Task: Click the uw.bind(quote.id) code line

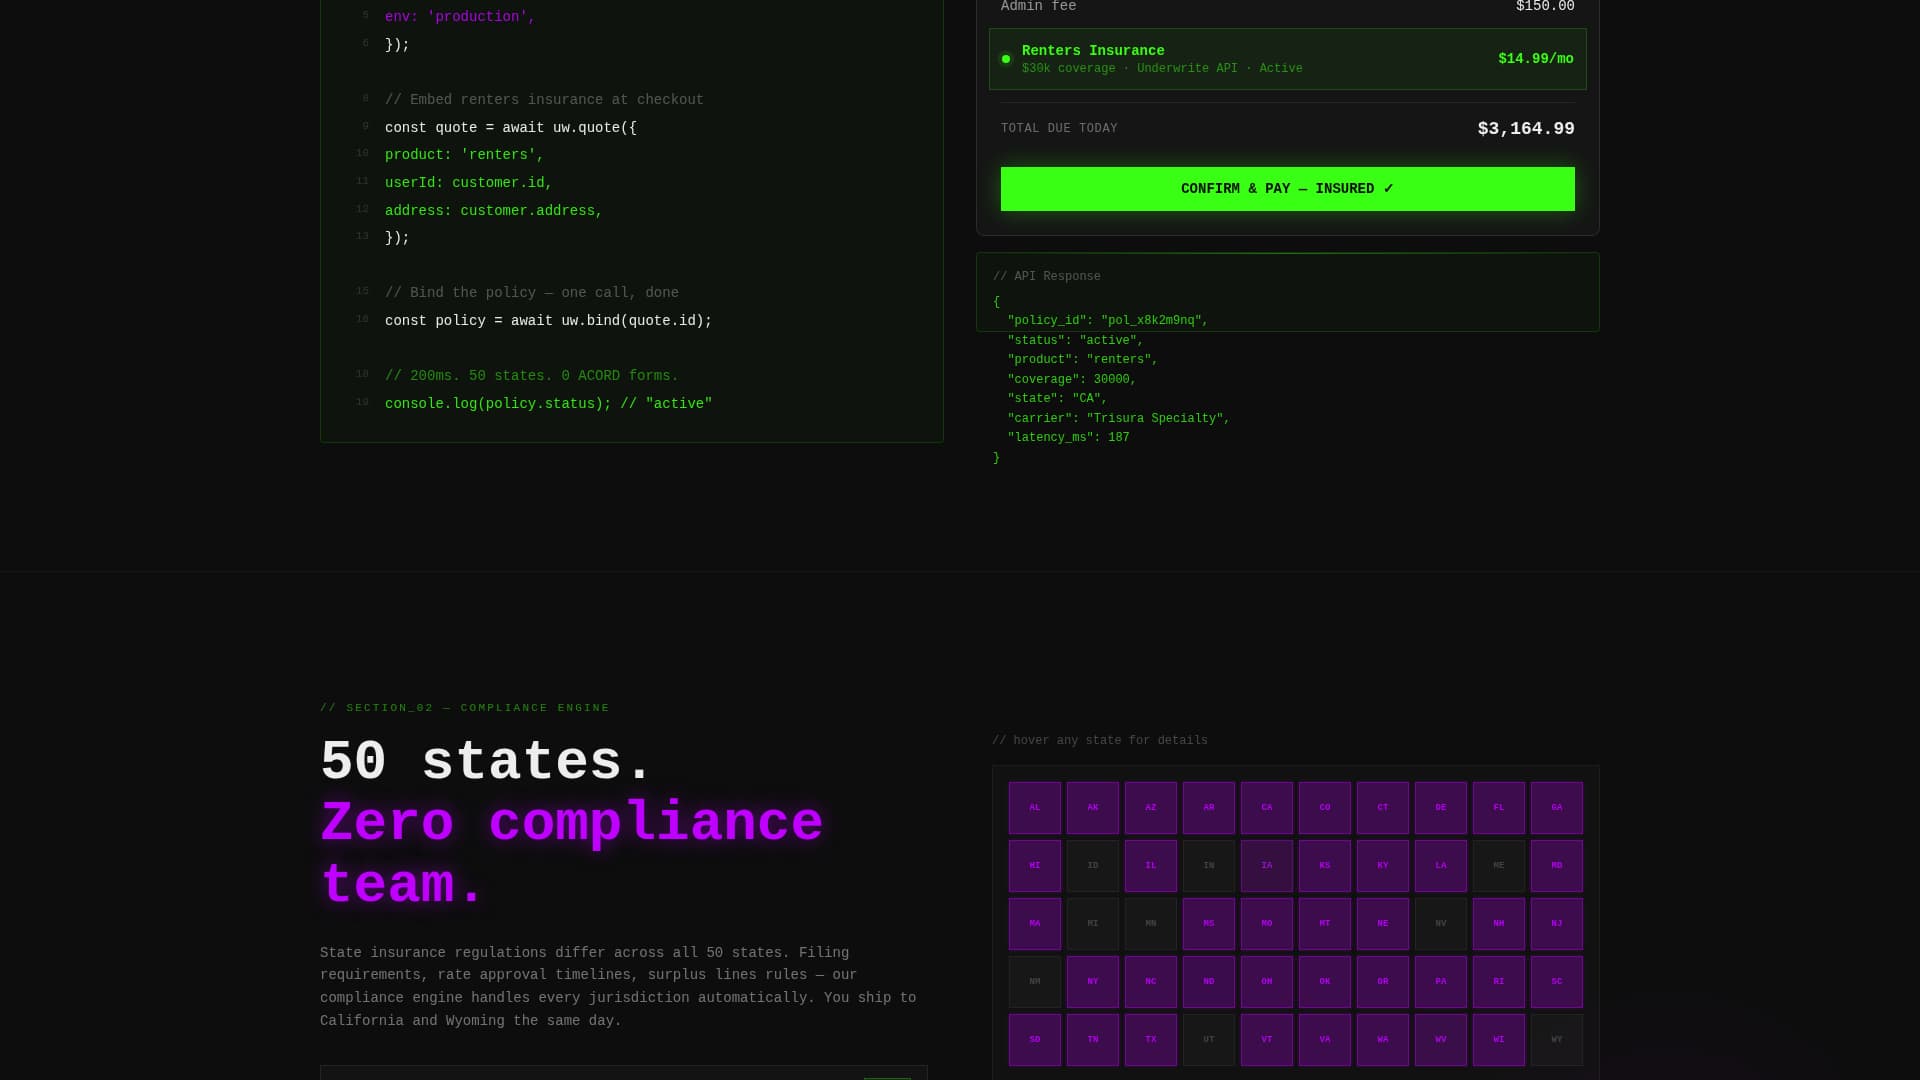Action: pyautogui.click(x=548, y=321)
